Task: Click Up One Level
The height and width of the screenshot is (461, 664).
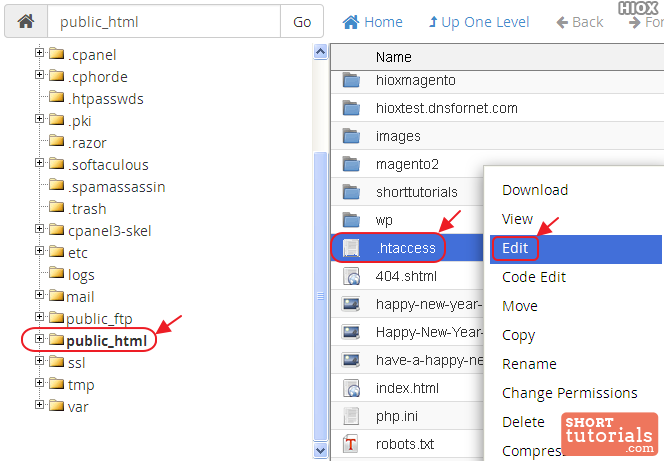Action: click(479, 22)
